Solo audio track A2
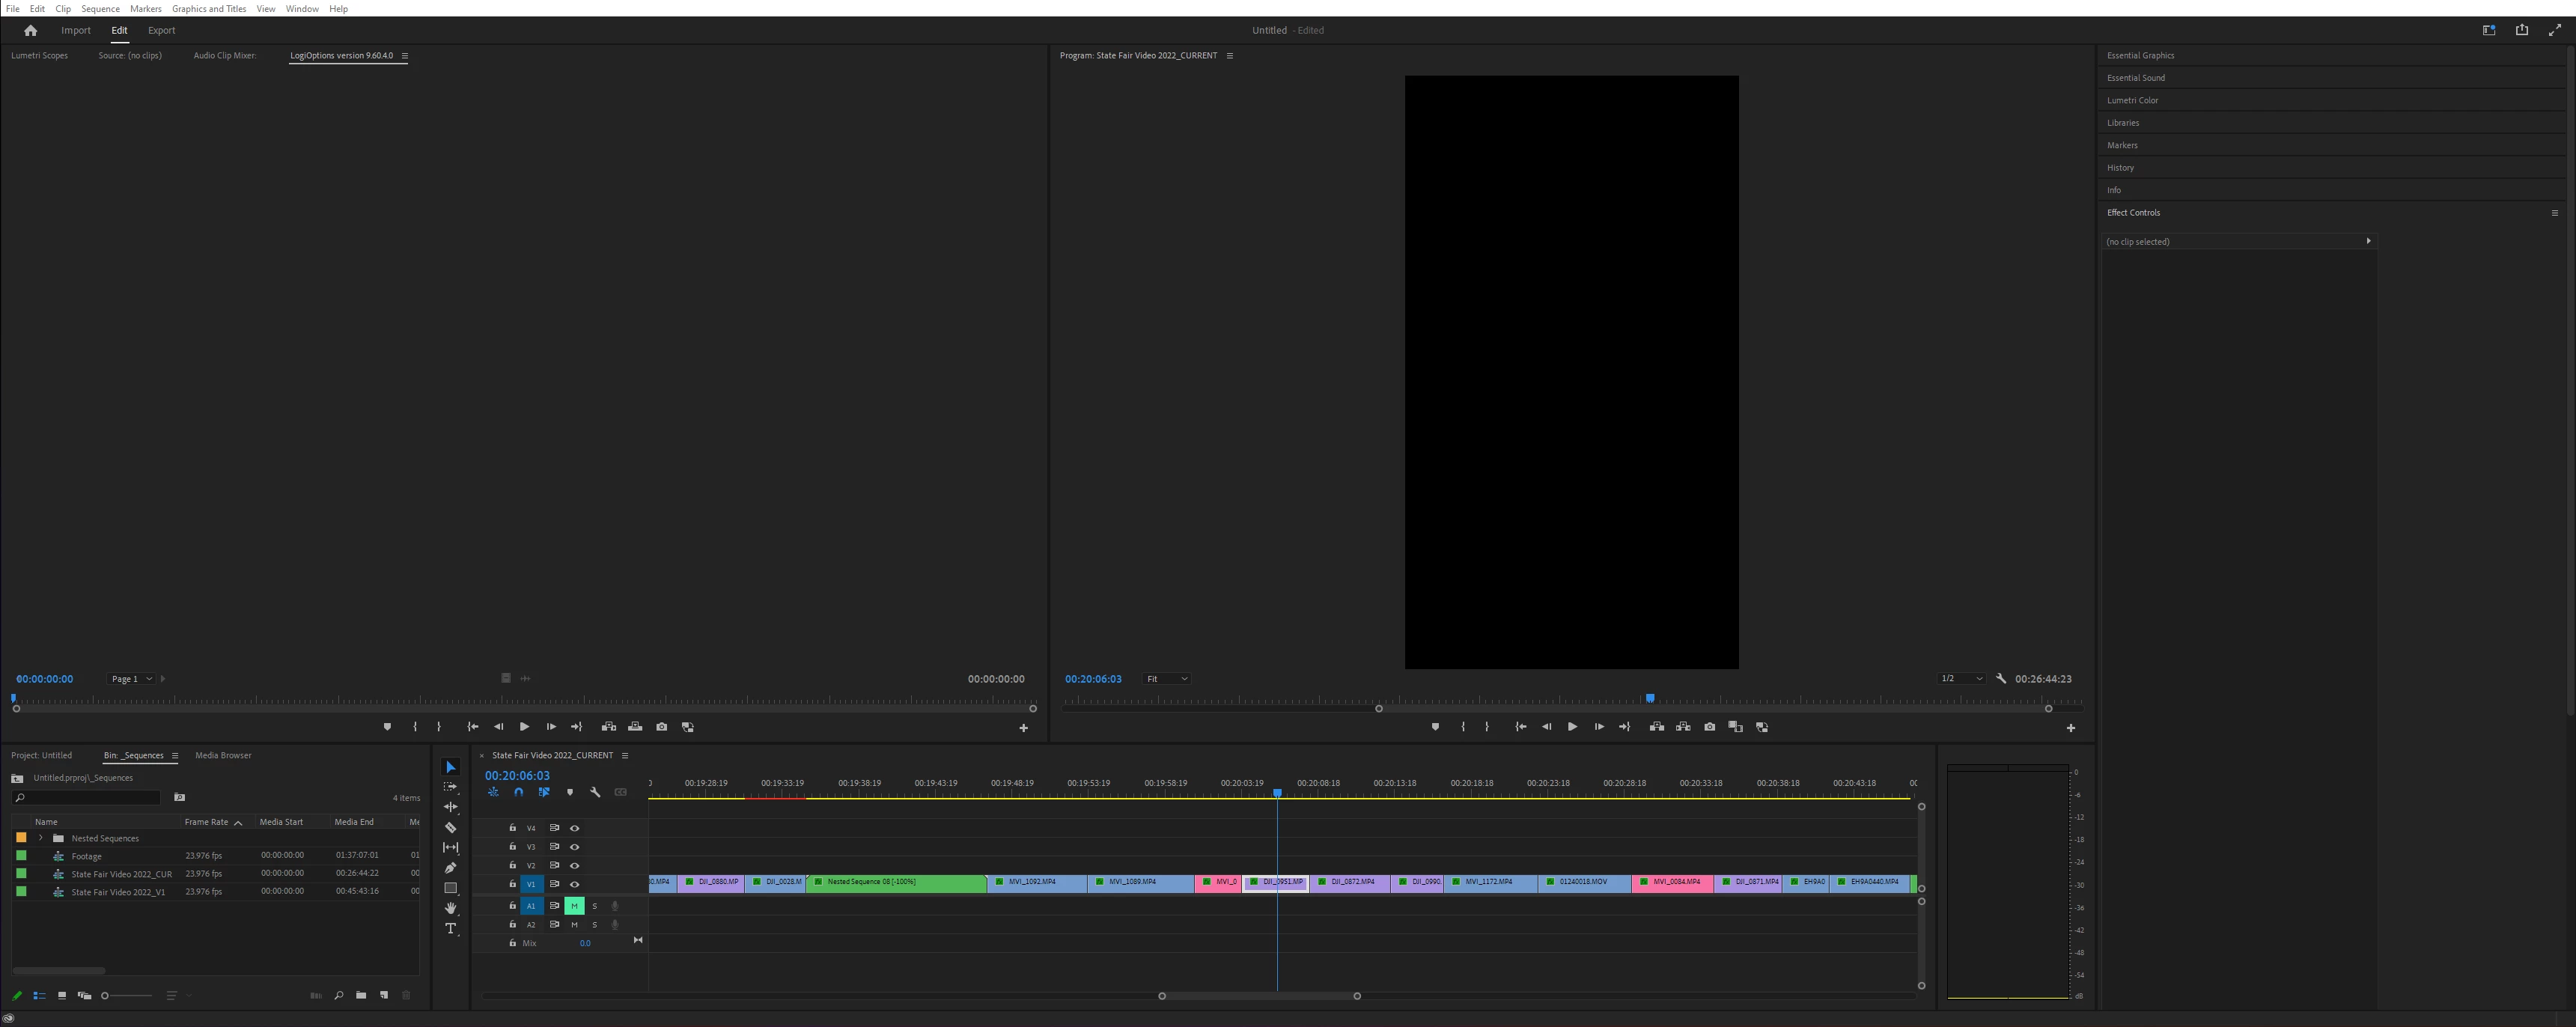The height and width of the screenshot is (1027, 2576). point(594,925)
